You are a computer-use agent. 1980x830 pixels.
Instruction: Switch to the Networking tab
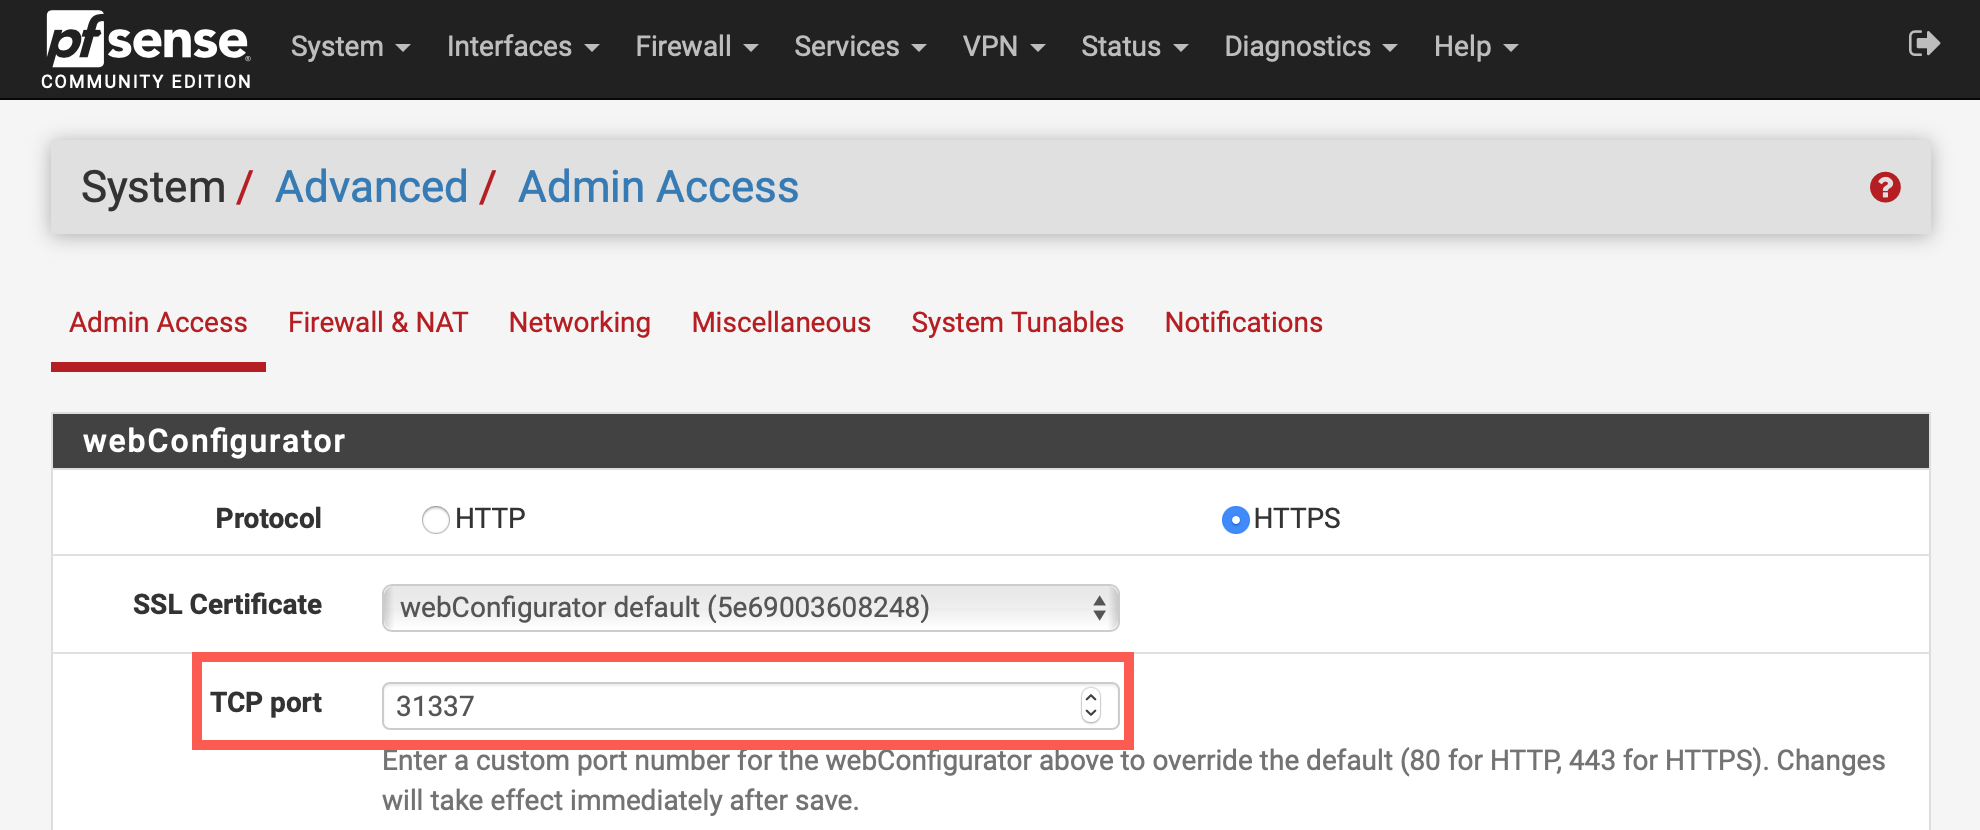[579, 323]
